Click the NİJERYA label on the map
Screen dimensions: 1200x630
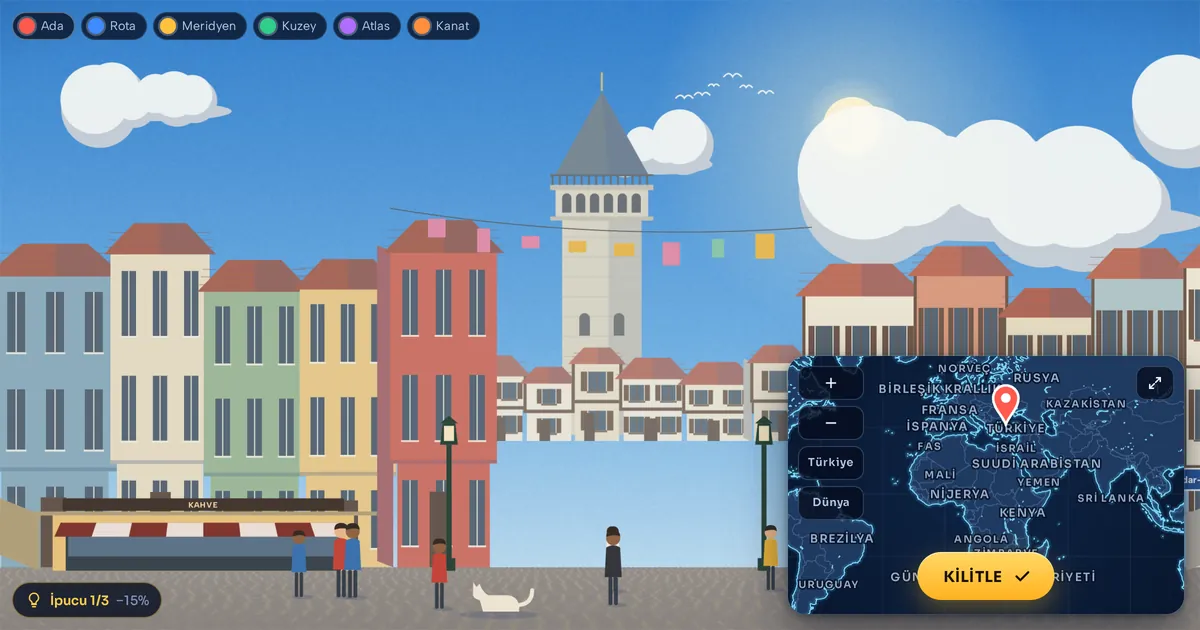tap(959, 494)
